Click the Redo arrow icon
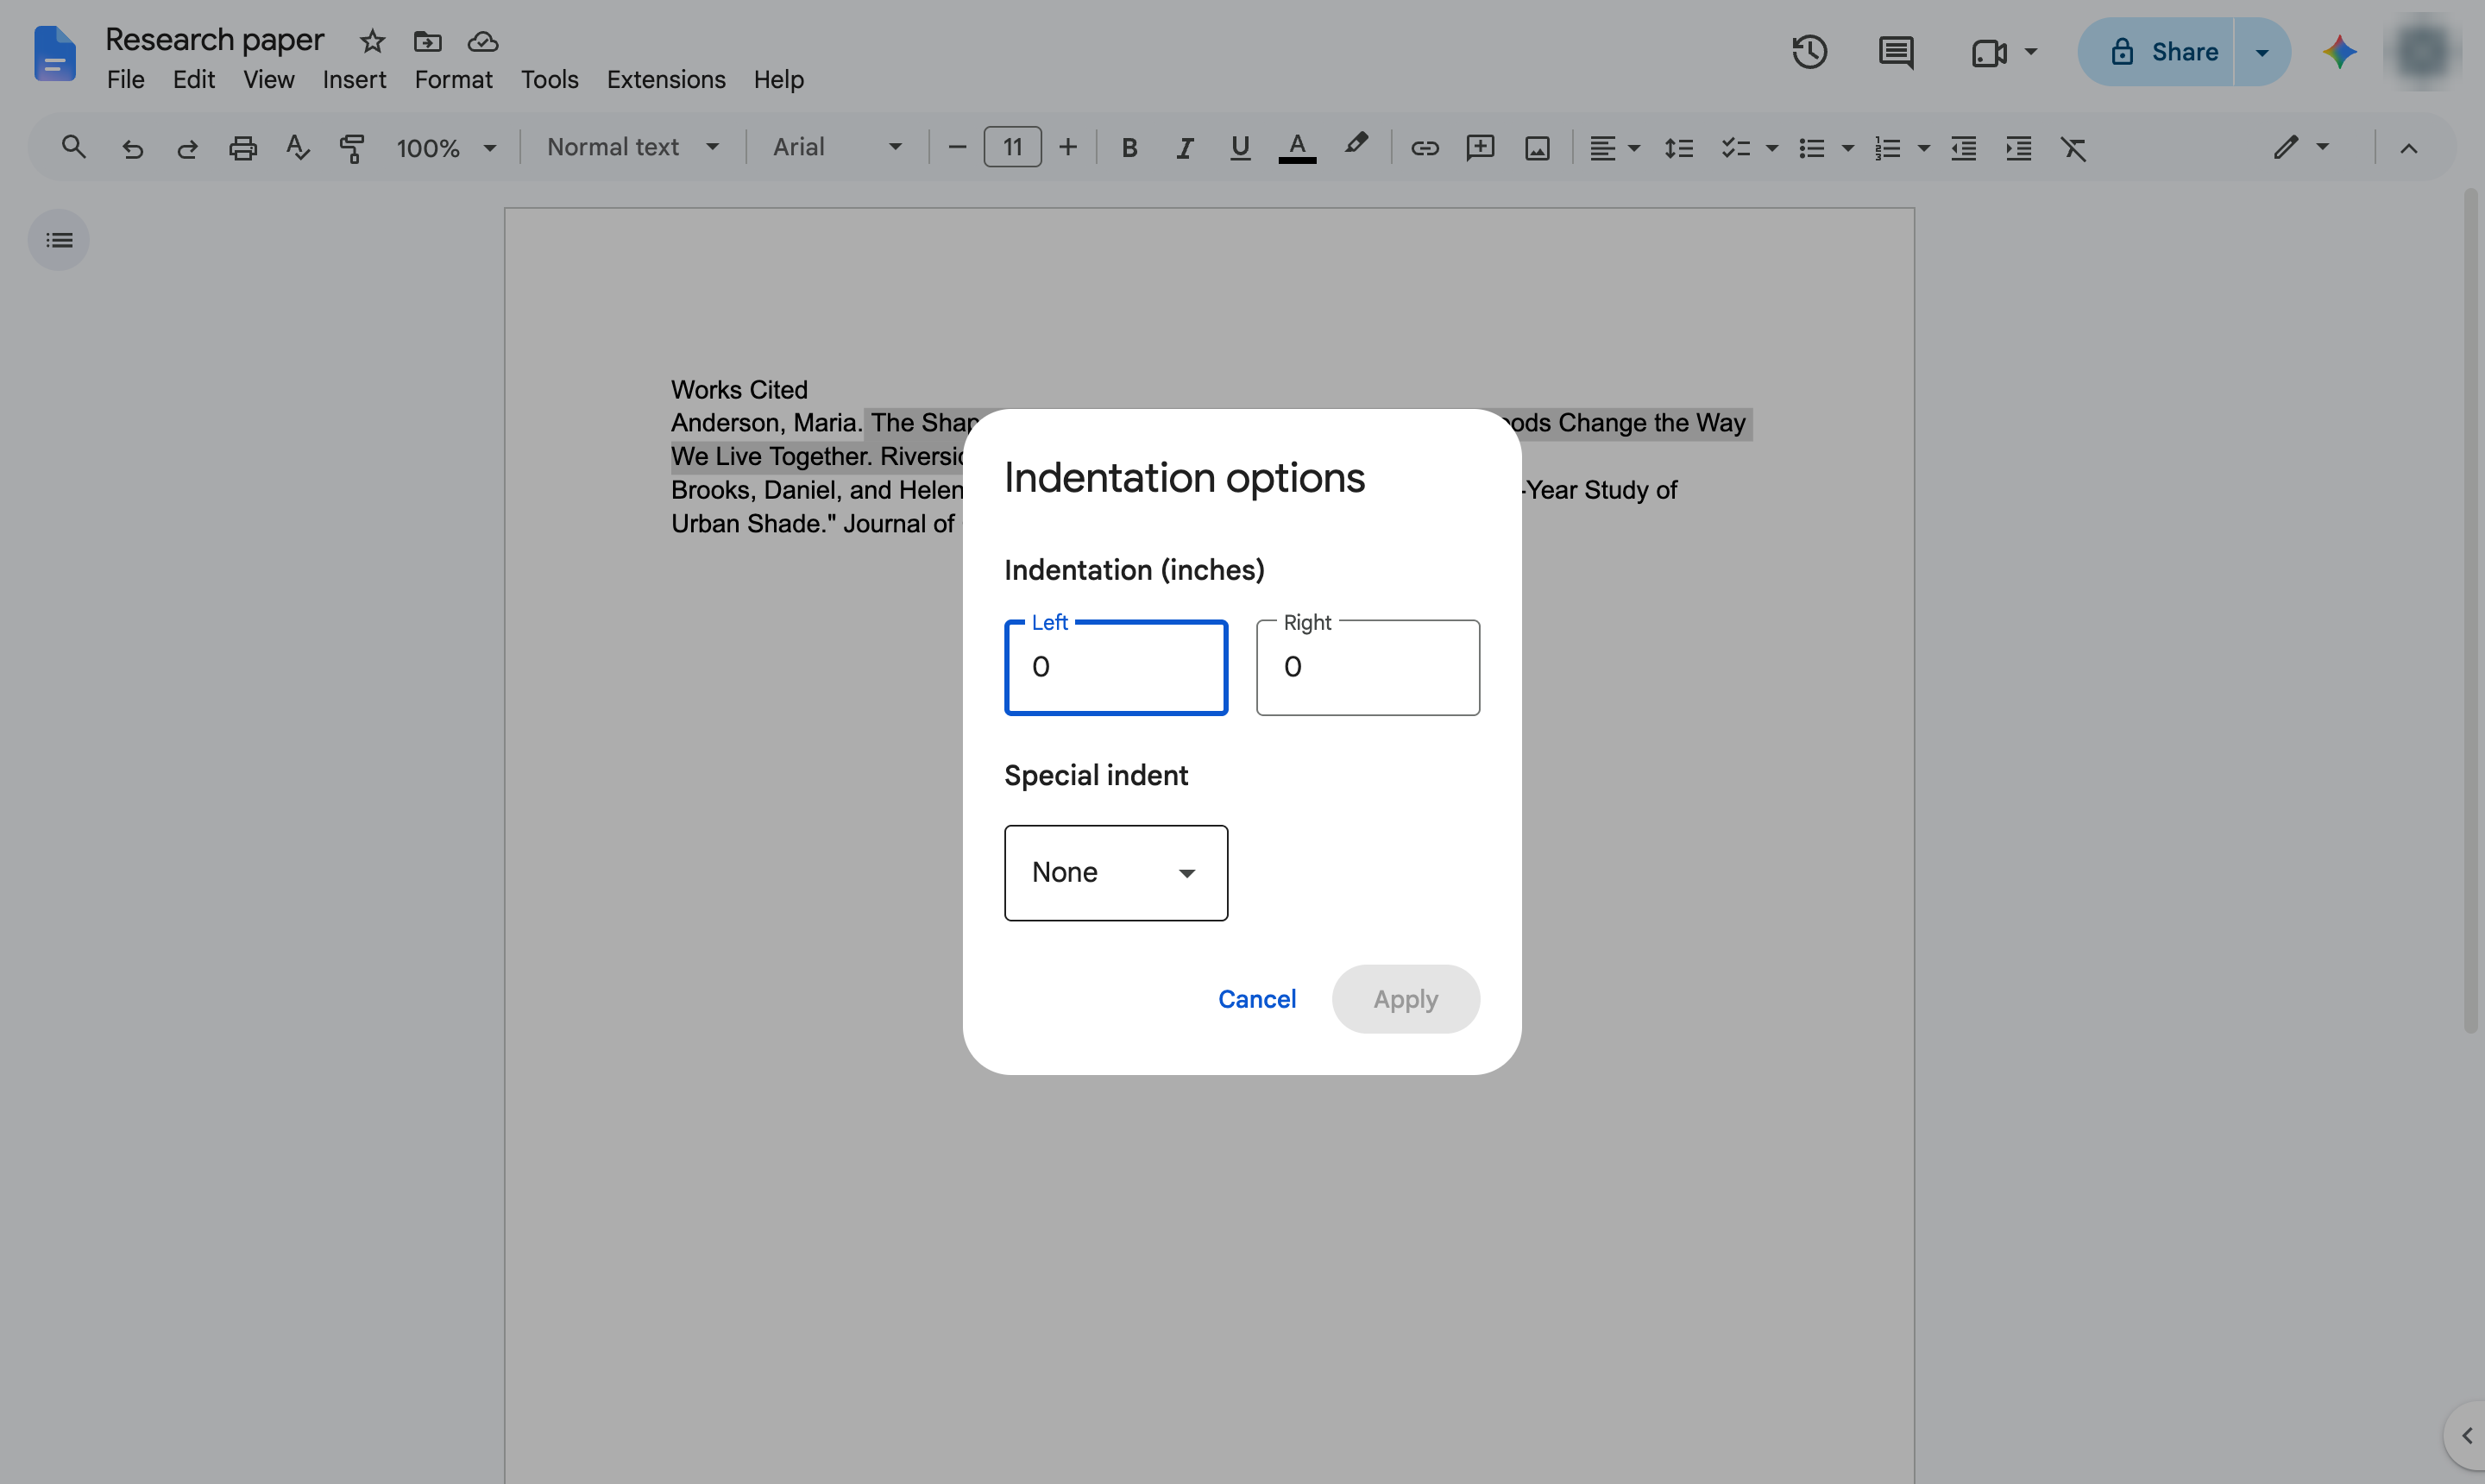Screen dimensions: 2485x1484 coord(187,148)
